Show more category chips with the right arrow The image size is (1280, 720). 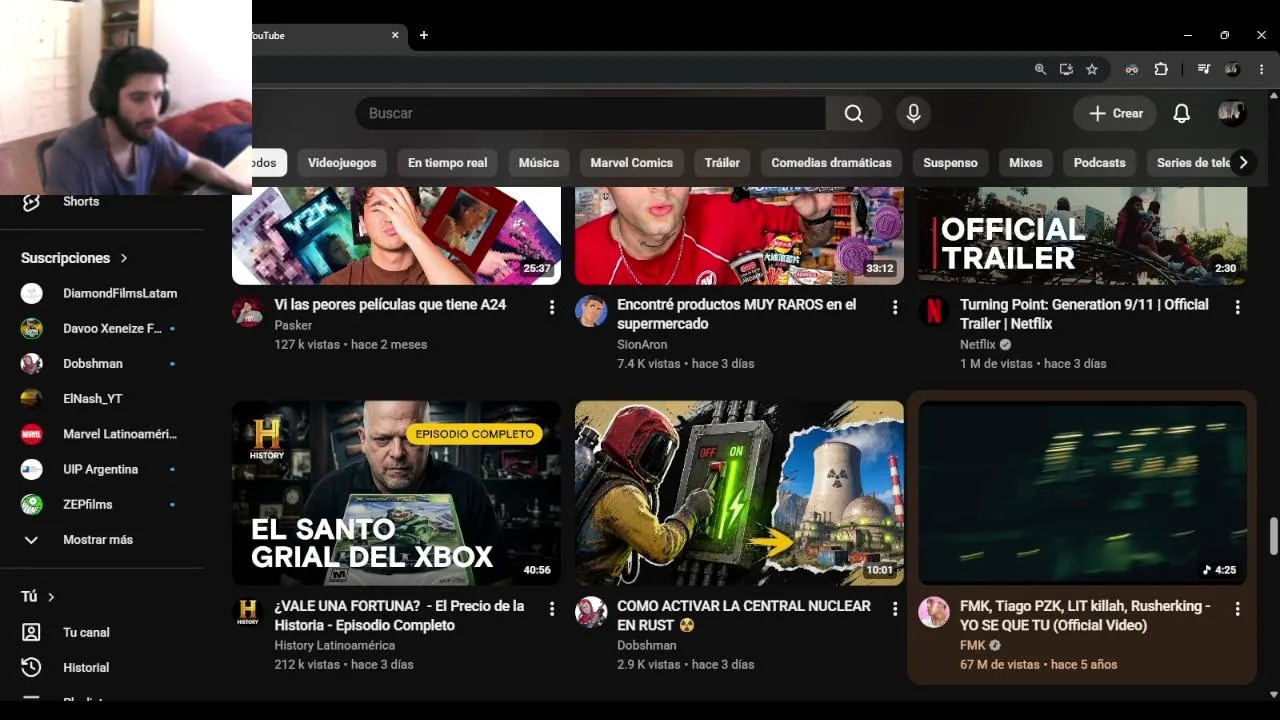pos(1243,162)
